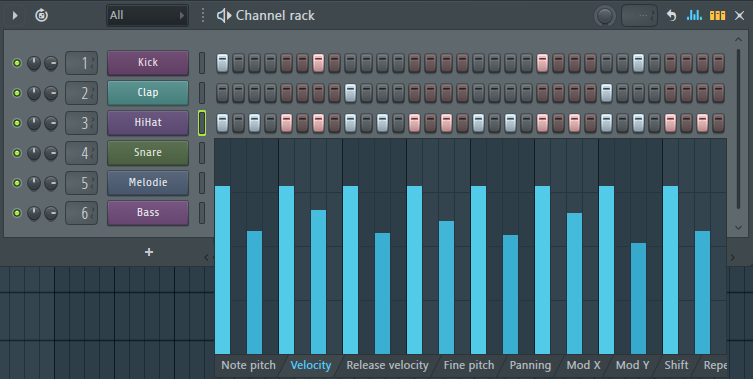The image size is (753, 379).
Task: Click the channel list scroll-down arrow
Action: tap(739, 228)
